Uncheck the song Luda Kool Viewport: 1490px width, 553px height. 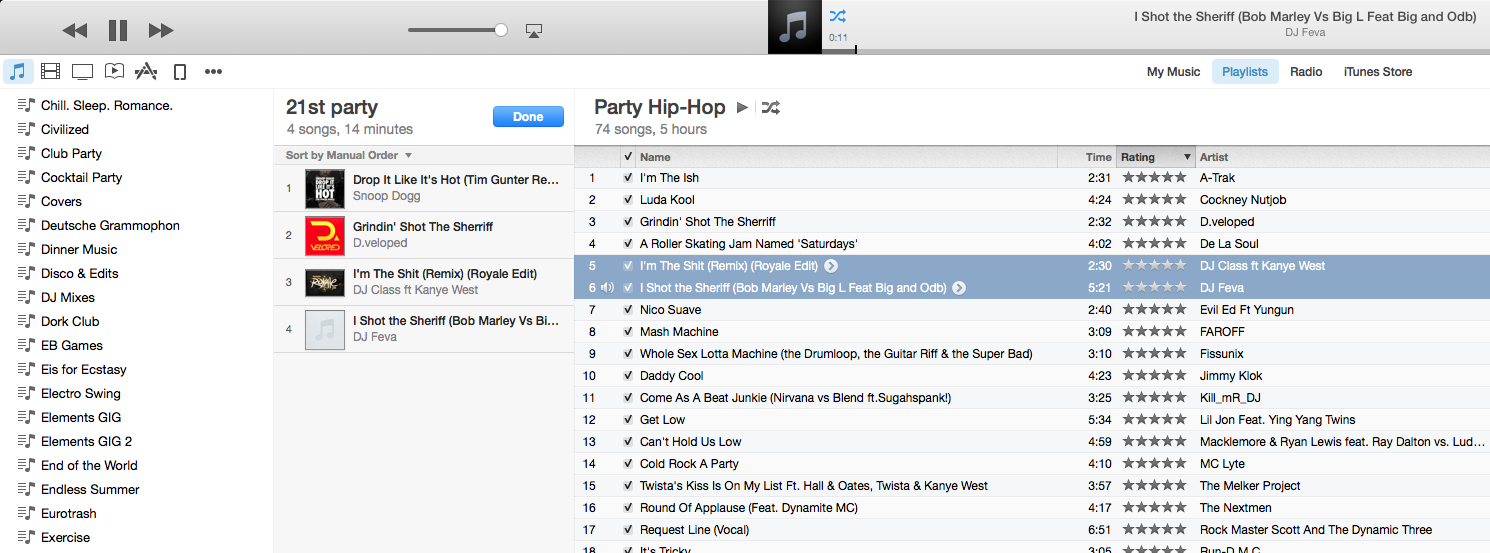(628, 200)
